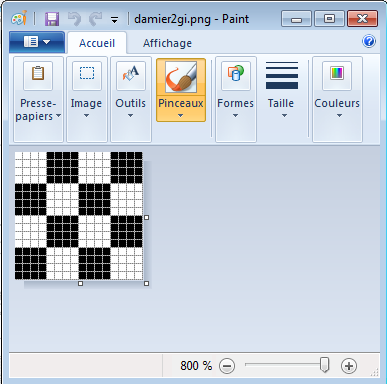Click the bottom-edge canvas resize handle
387x384 pixels.
click(80, 283)
